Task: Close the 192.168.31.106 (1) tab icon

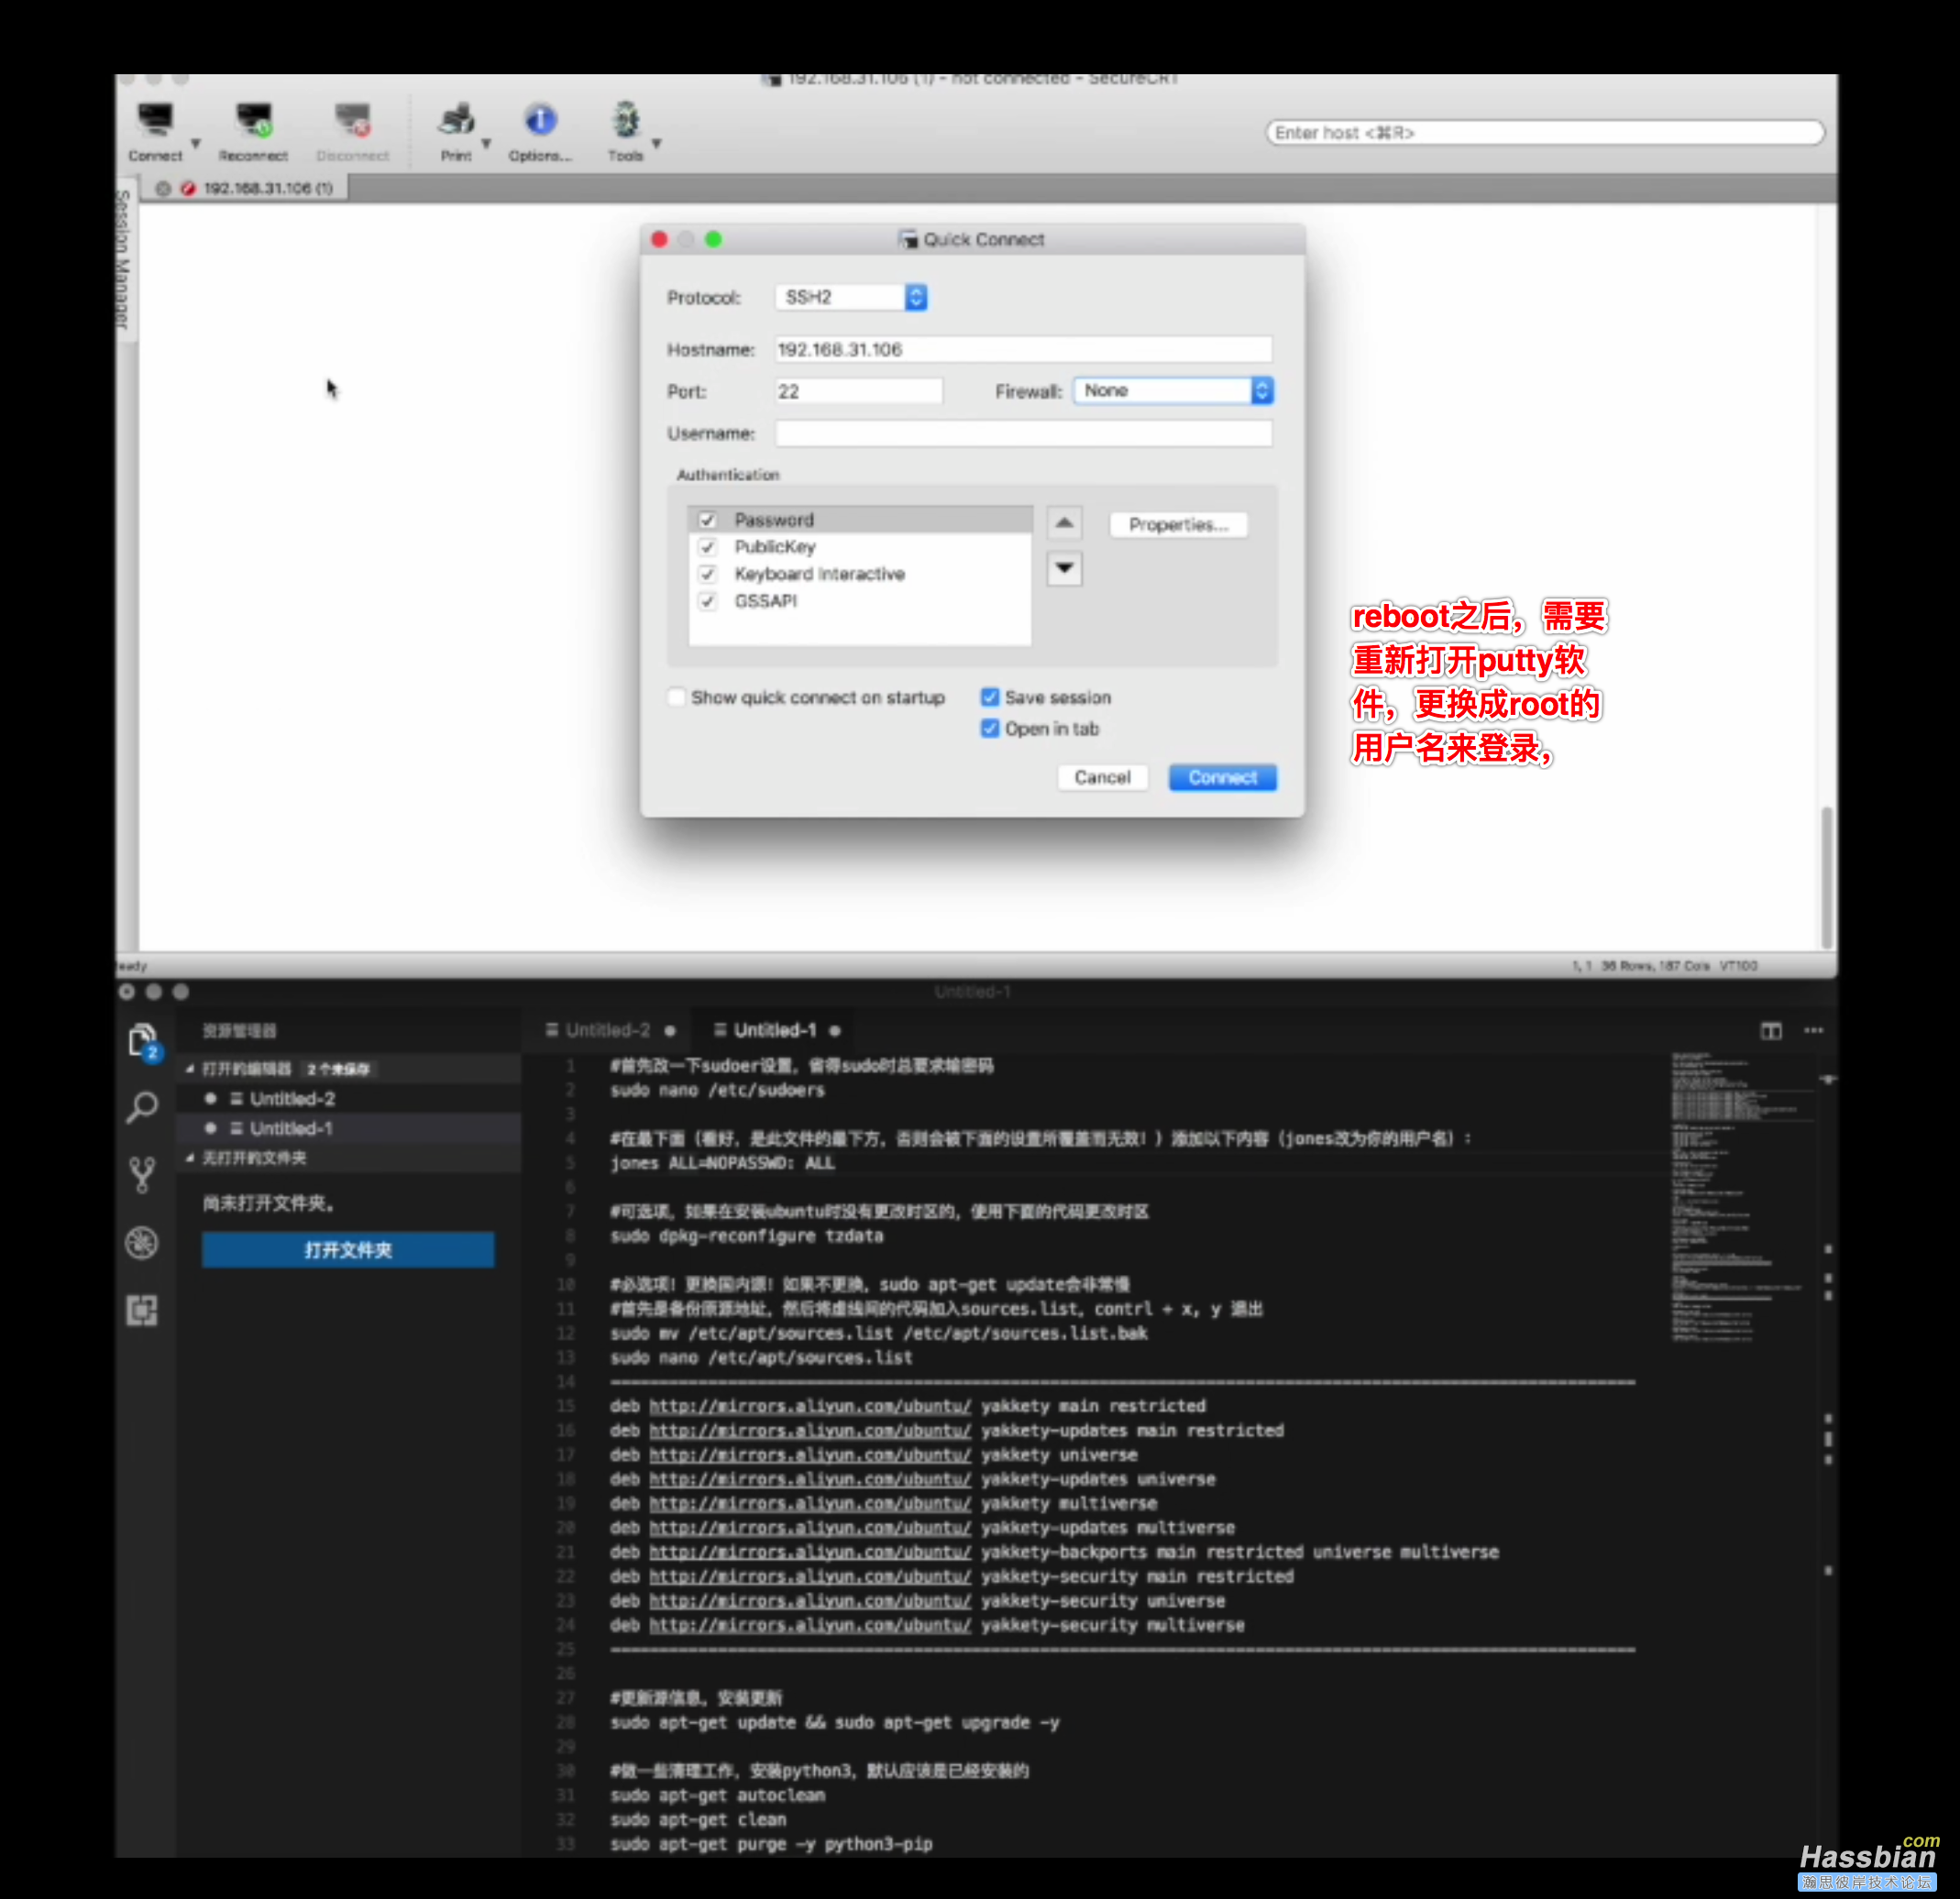Action: pyautogui.click(x=163, y=188)
